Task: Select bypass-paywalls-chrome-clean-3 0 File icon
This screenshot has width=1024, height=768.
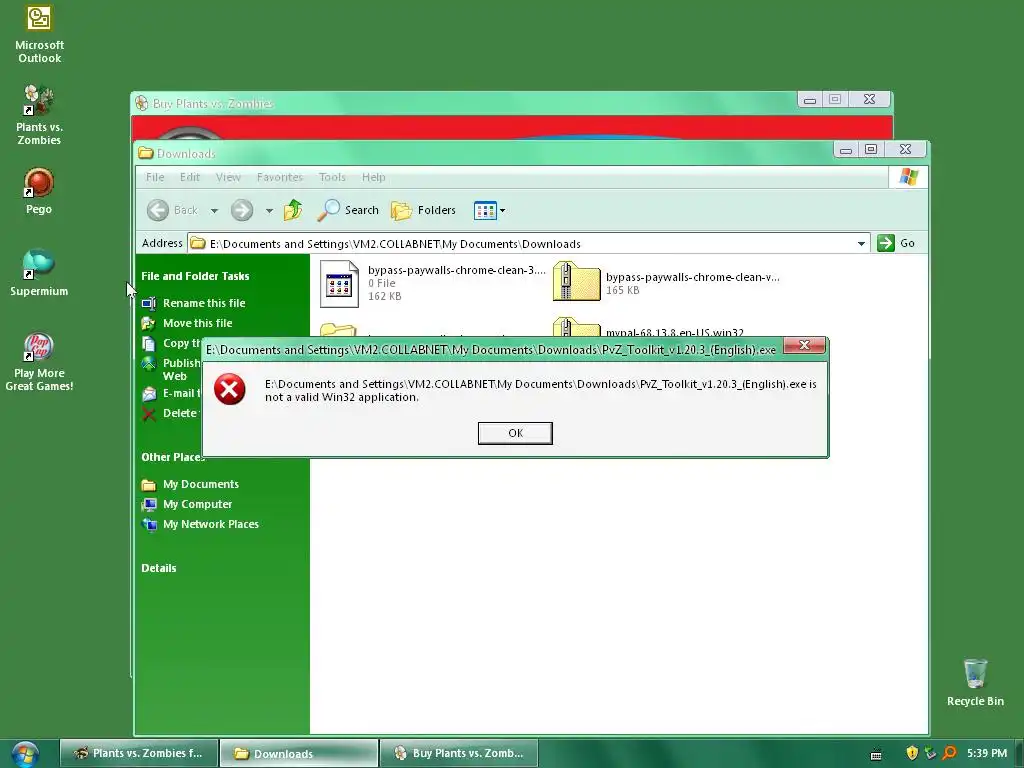Action: [x=339, y=284]
